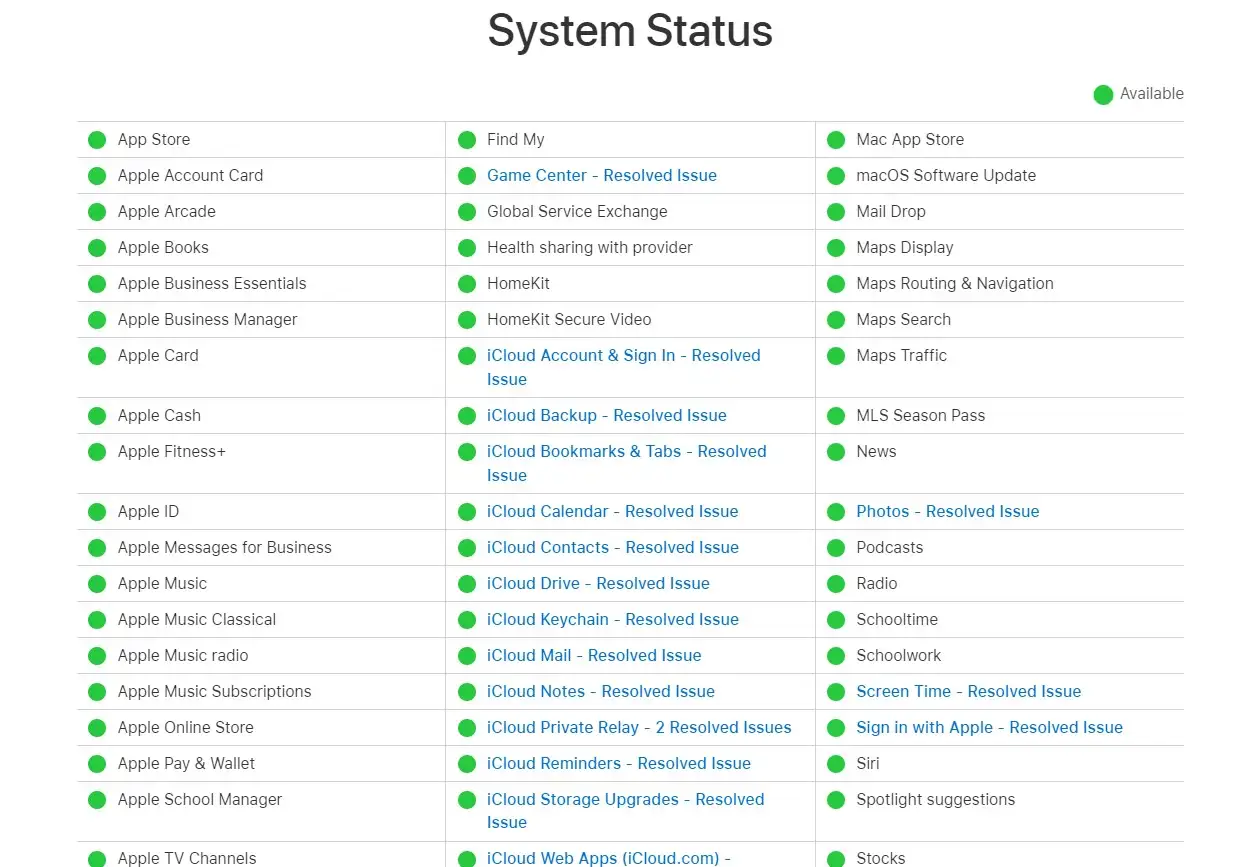
Task: Click the green dot for Spotlight suggestions
Action: tap(836, 800)
